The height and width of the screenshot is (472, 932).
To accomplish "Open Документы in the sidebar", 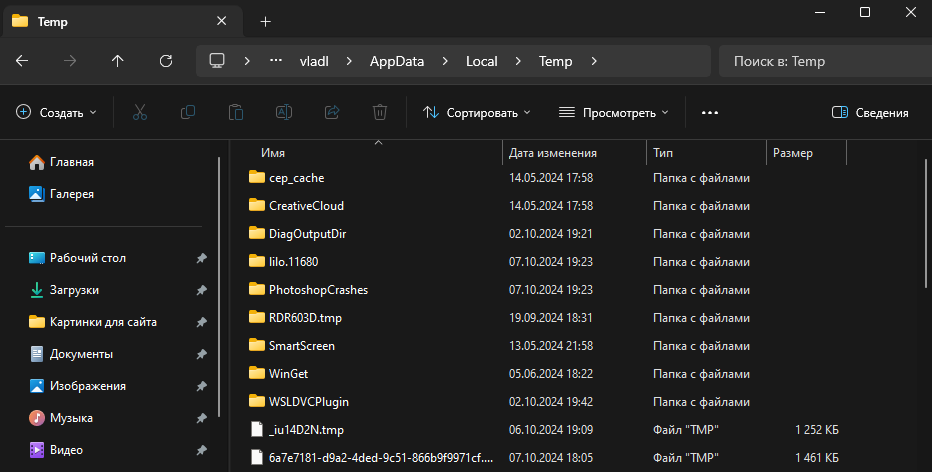I will (x=71, y=354).
